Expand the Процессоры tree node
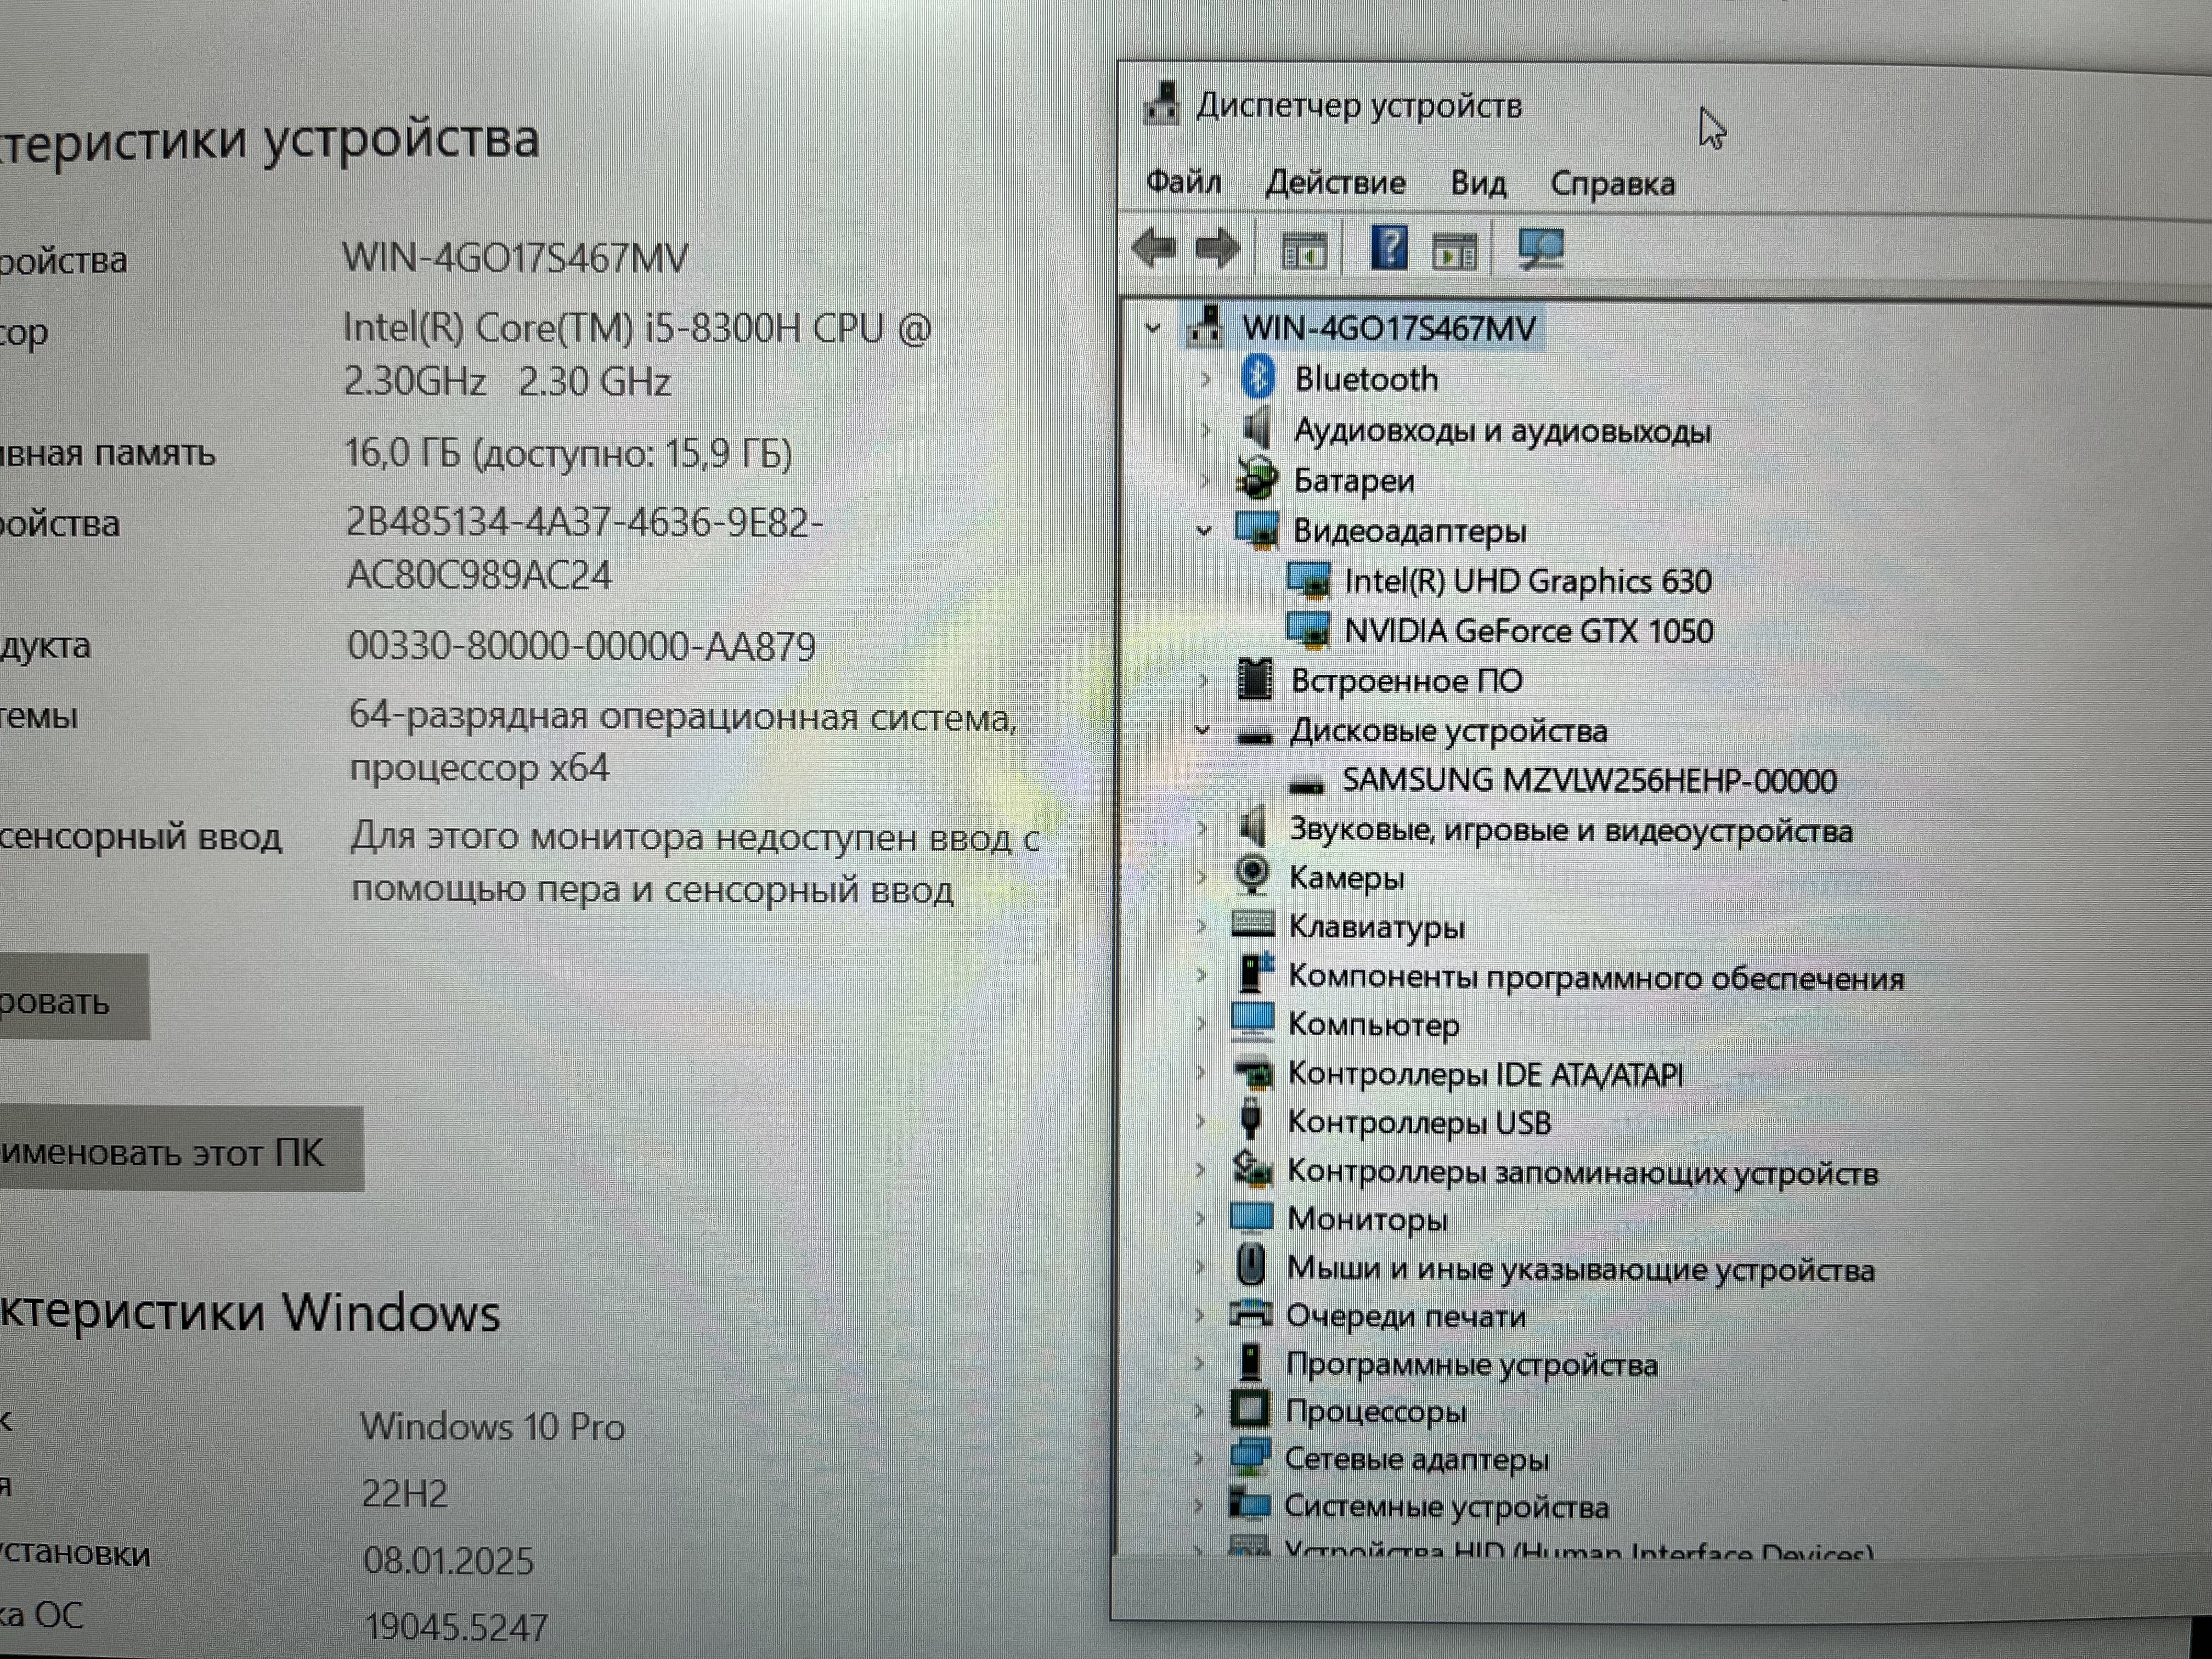Viewport: 2212px width, 1659px height. tap(1199, 1411)
